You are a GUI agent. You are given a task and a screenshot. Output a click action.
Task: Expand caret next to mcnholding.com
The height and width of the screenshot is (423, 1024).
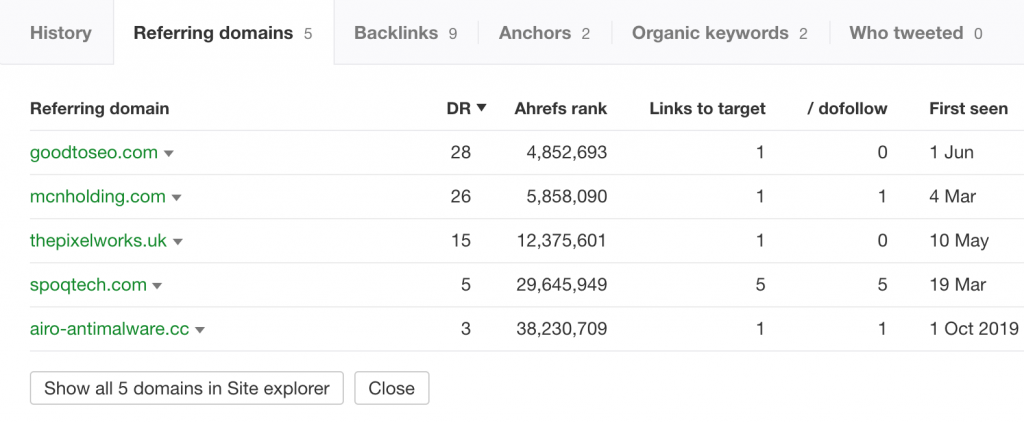click(176, 198)
